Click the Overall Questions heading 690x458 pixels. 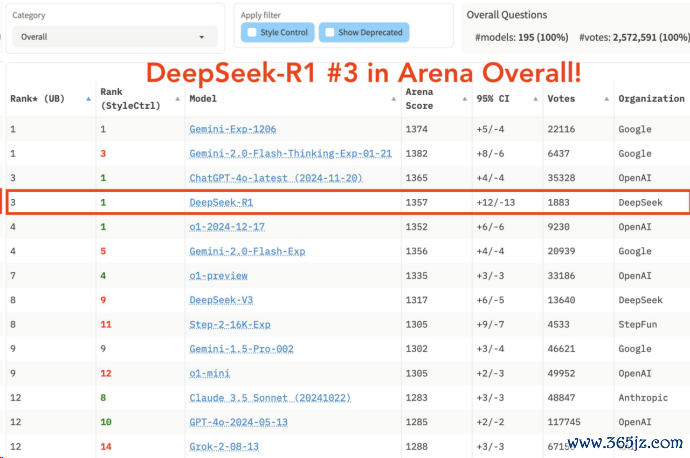[507, 15]
